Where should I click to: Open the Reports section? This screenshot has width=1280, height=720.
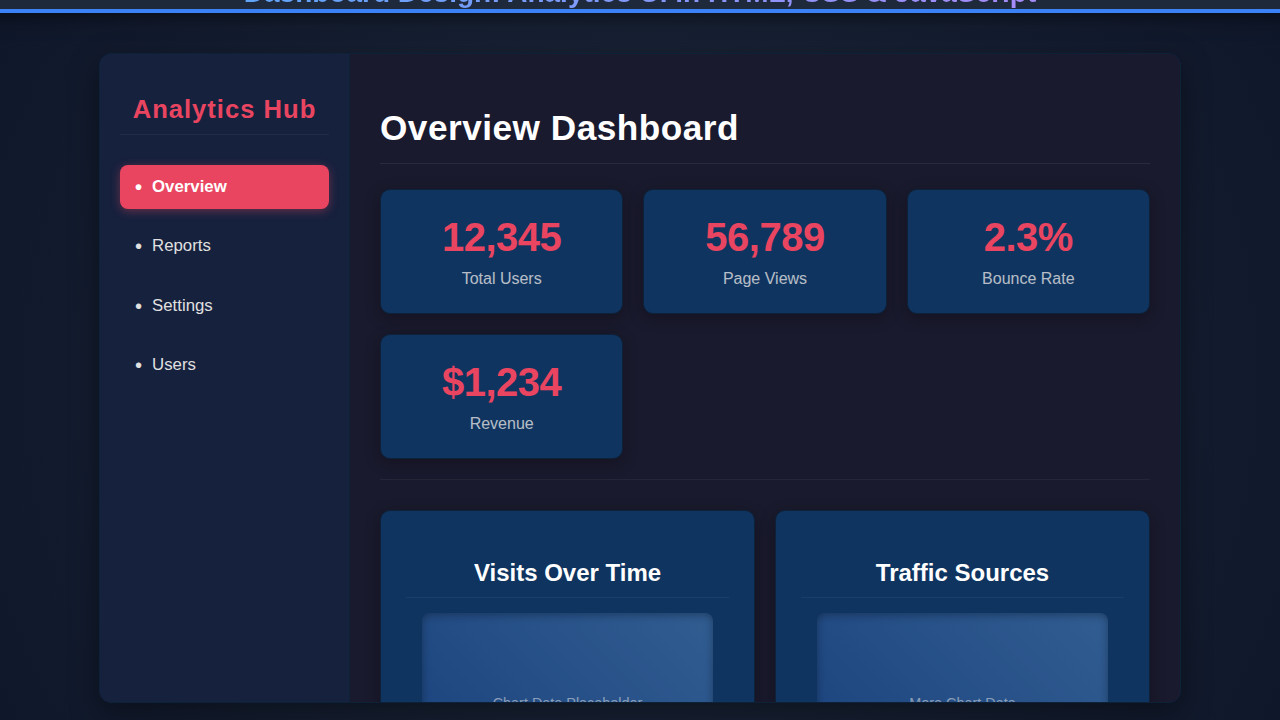181,245
